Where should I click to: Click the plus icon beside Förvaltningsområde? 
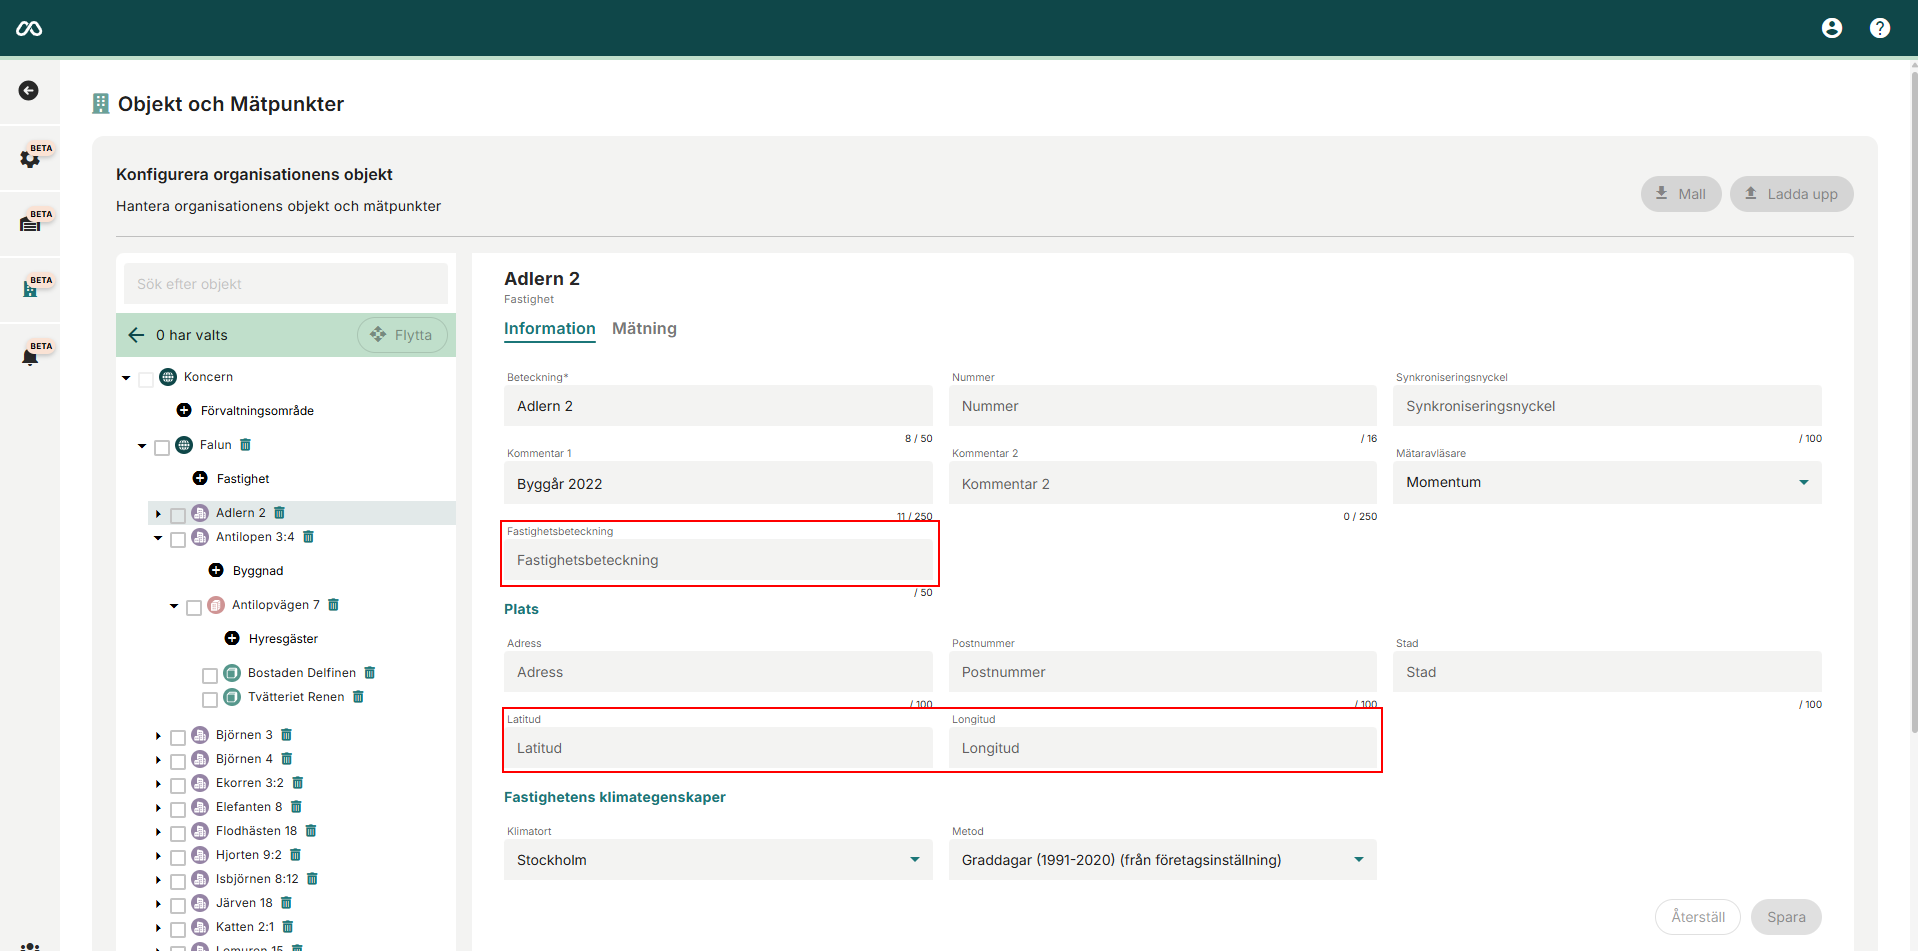(184, 411)
